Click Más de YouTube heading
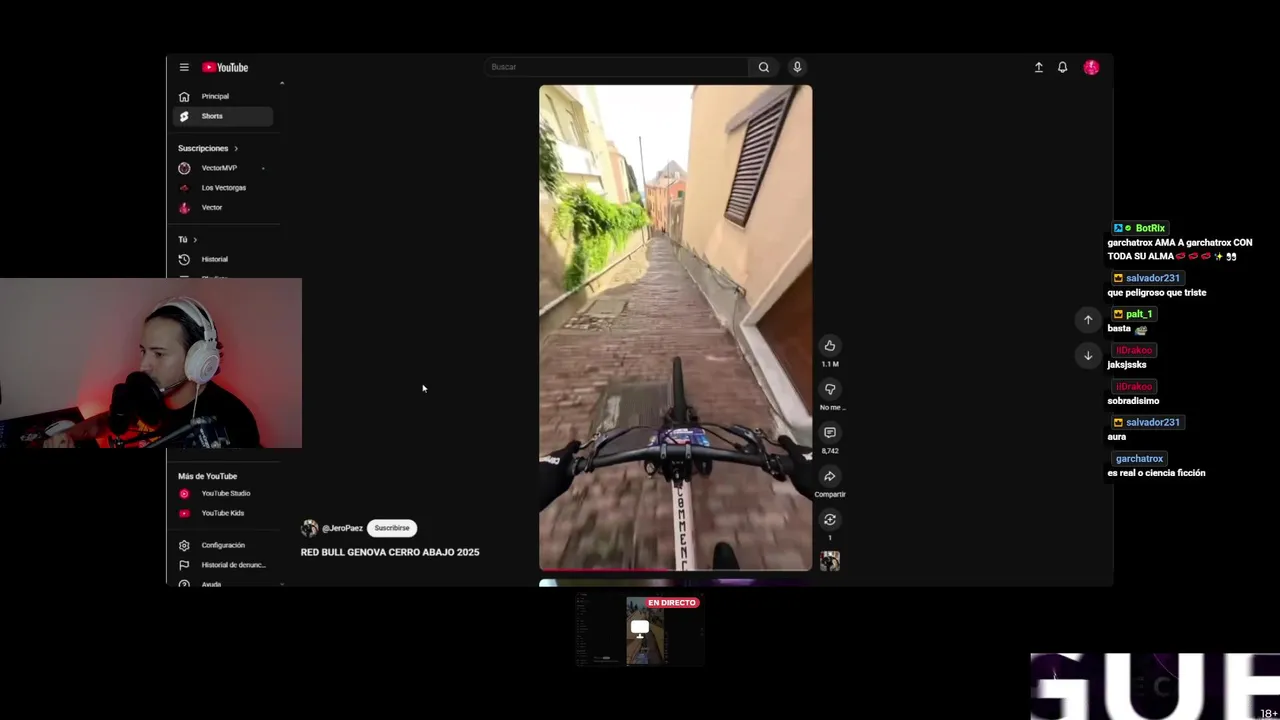The width and height of the screenshot is (1280, 720). pos(207,476)
